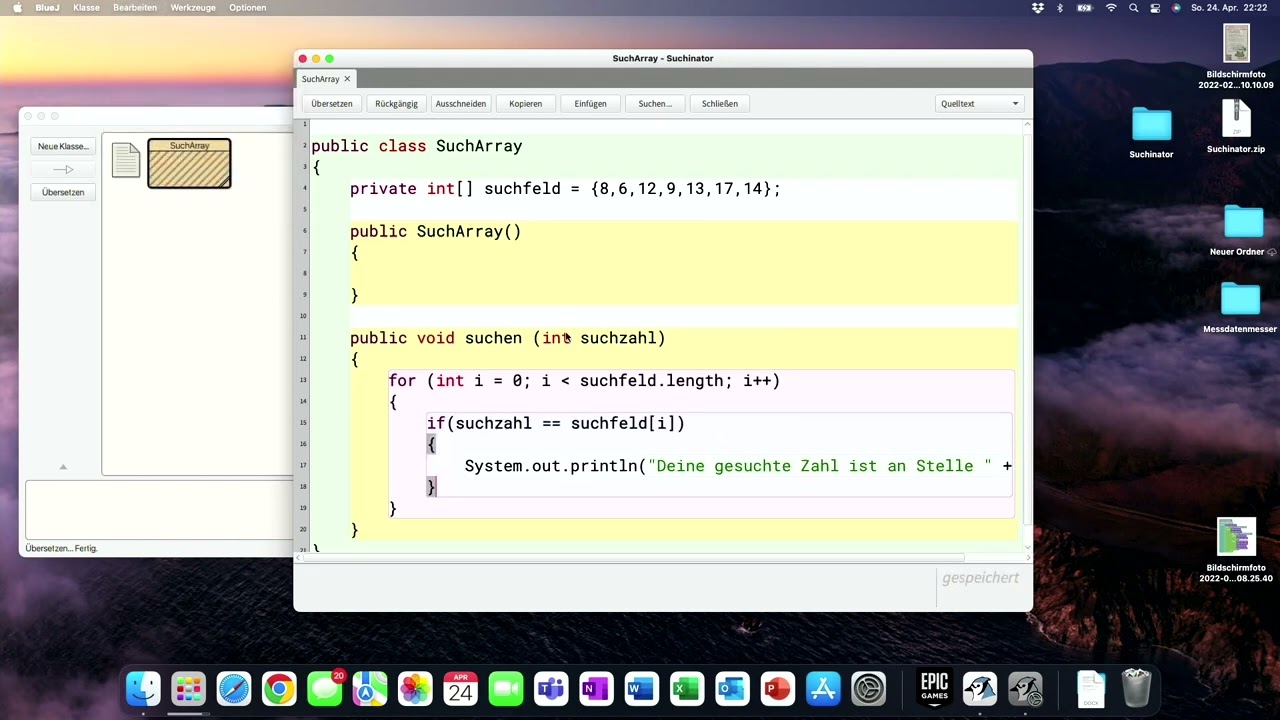Open Epic Games Launcher in dock

point(934,689)
